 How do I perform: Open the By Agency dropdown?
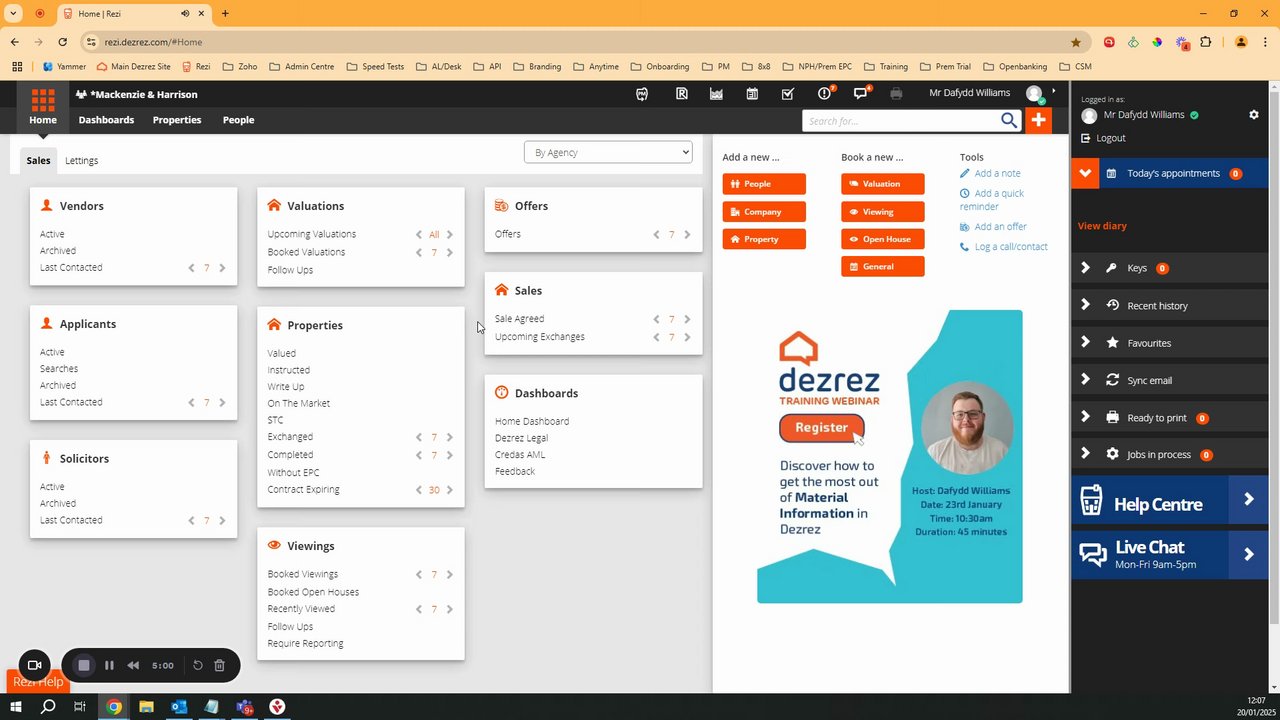tap(608, 152)
